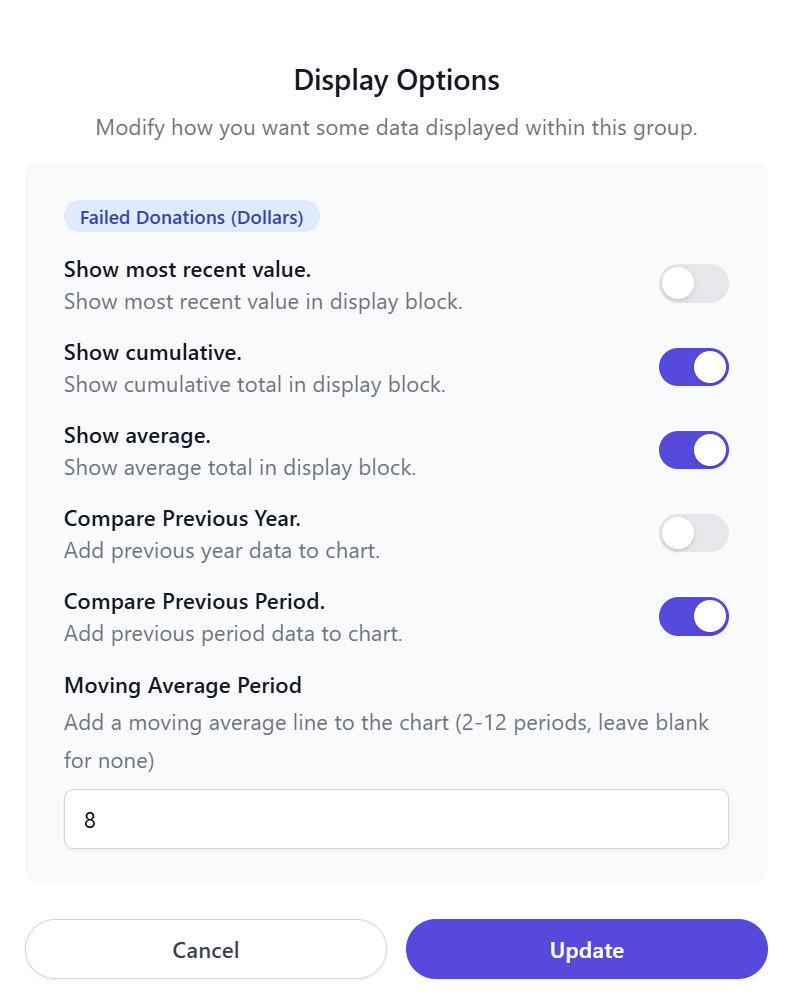Enable the Show most recent value toggle

[693, 284]
